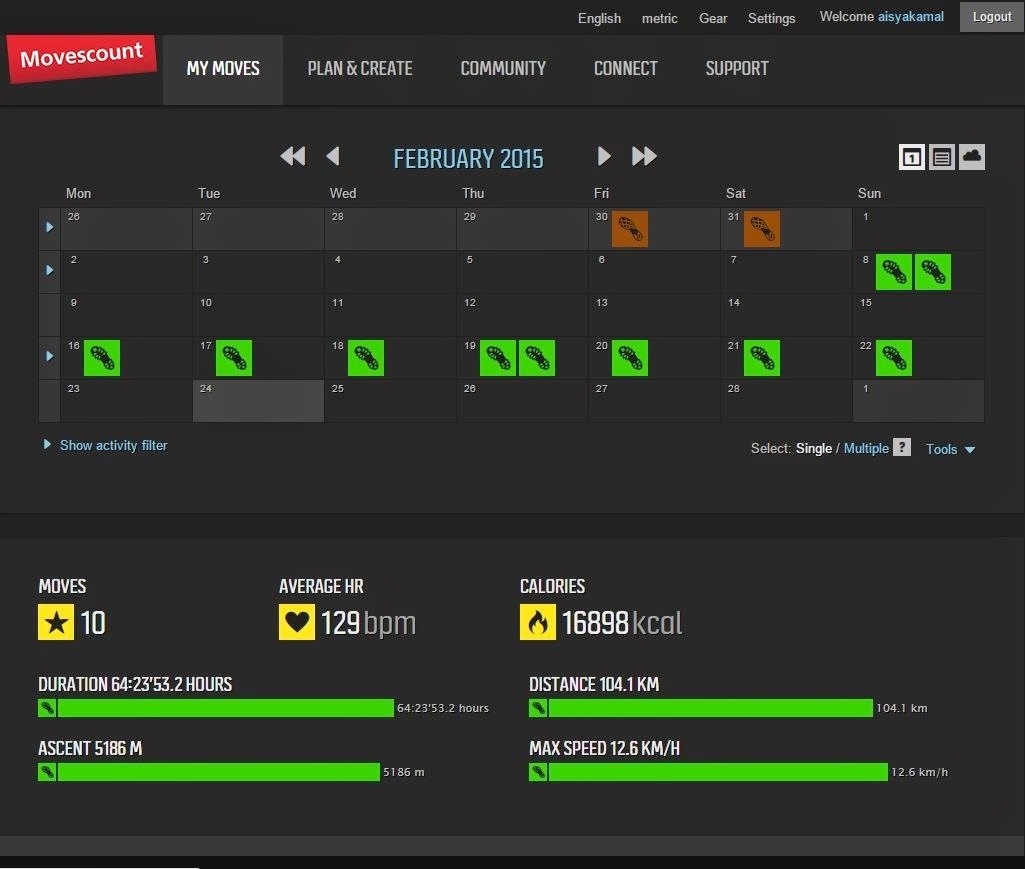
Task: Click the yellow flame Calories icon
Action: [538, 622]
